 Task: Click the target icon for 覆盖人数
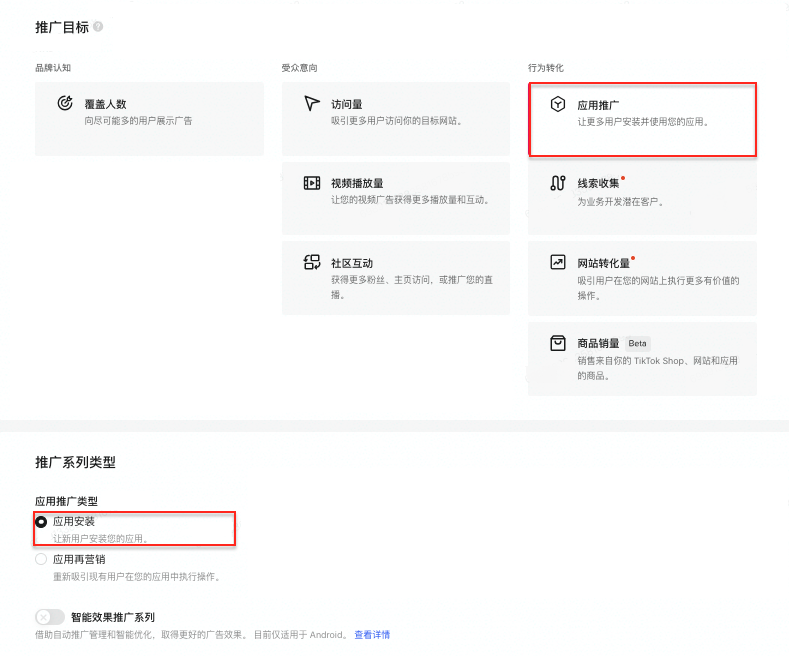coord(65,103)
